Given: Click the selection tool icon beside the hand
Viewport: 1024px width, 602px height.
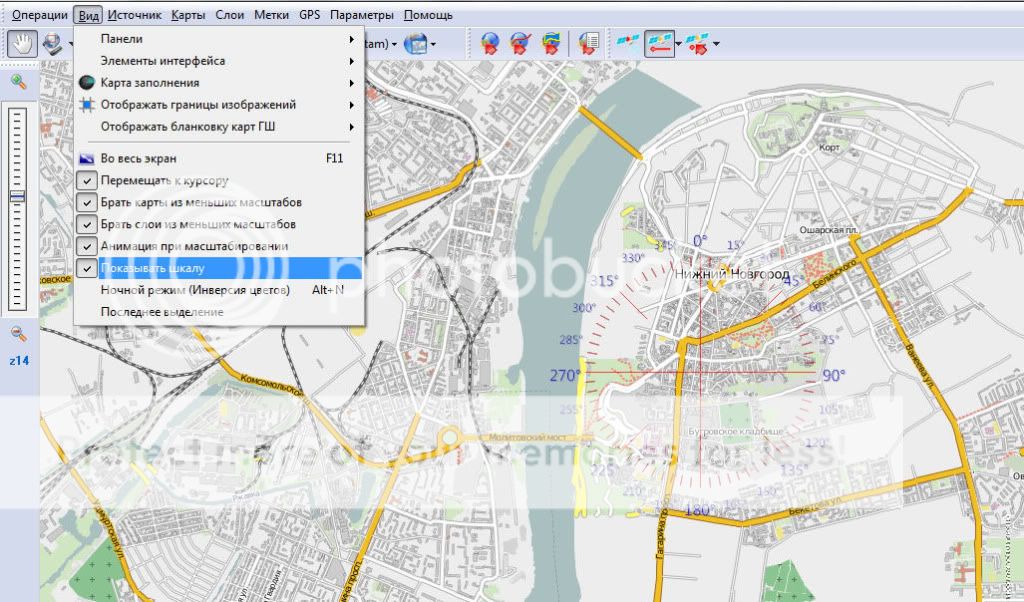Looking at the screenshot, I should (x=52, y=44).
